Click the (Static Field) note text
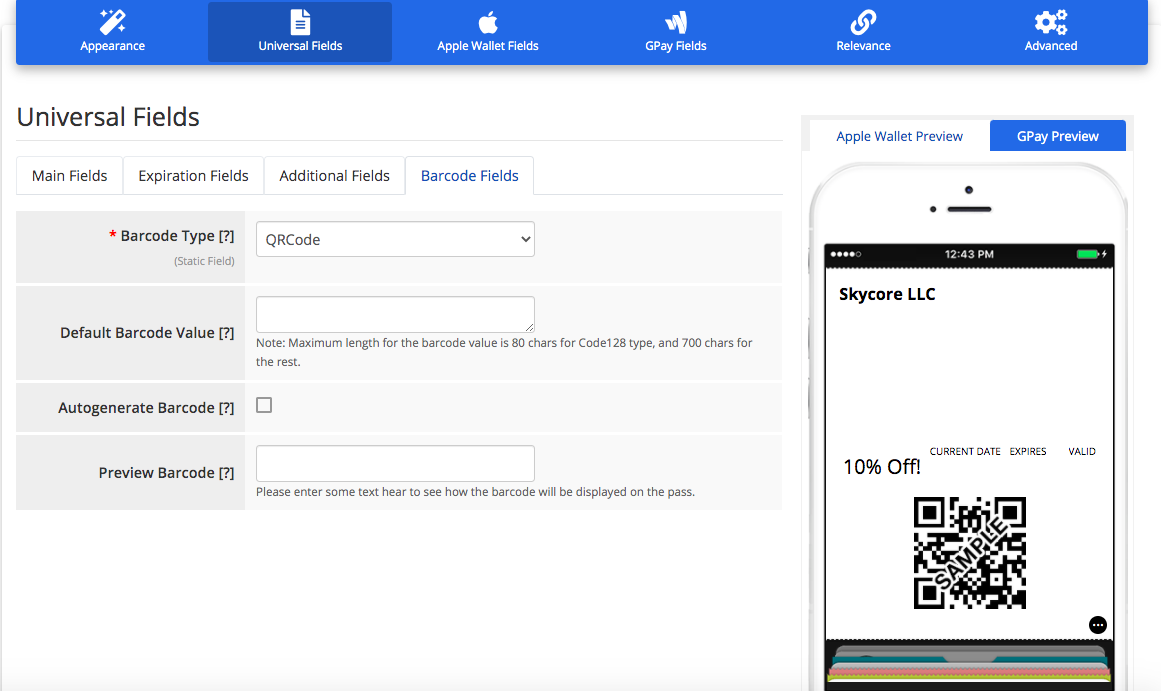 (204, 261)
